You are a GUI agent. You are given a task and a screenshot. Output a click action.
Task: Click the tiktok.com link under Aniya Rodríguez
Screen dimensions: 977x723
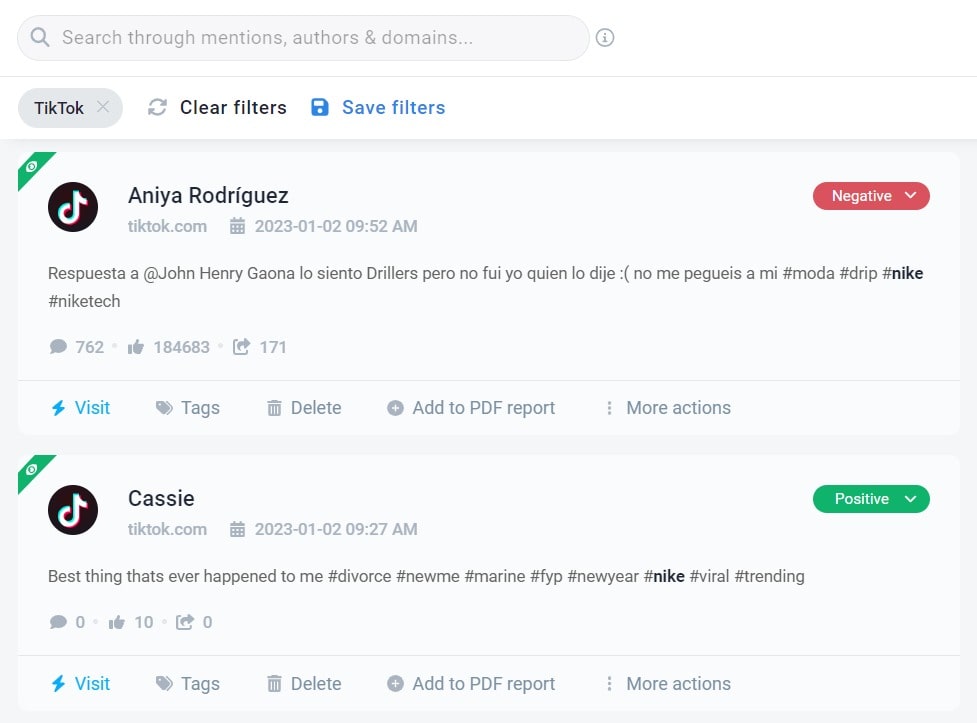tap(167, 226)
